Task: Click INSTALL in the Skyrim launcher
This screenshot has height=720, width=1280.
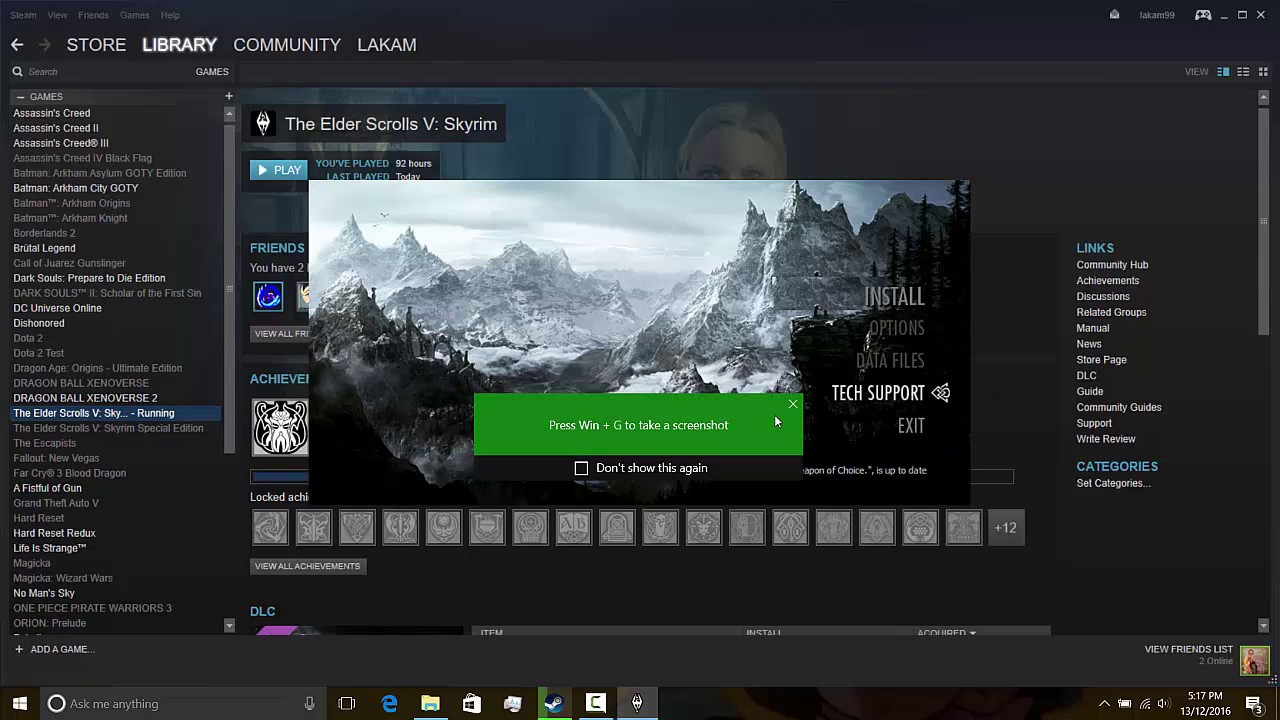Action: tap(894, 297)
